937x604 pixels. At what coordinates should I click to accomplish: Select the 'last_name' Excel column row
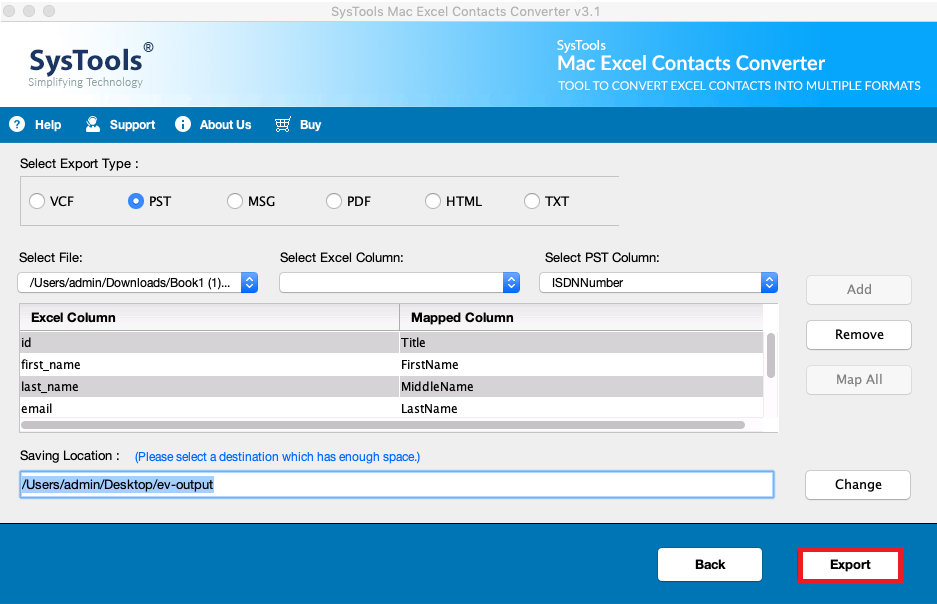tap(209, 387)
